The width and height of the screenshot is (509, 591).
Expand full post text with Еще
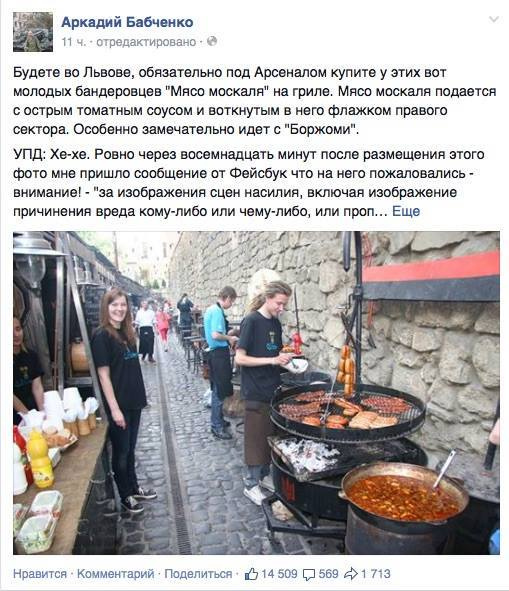(406, 211)
